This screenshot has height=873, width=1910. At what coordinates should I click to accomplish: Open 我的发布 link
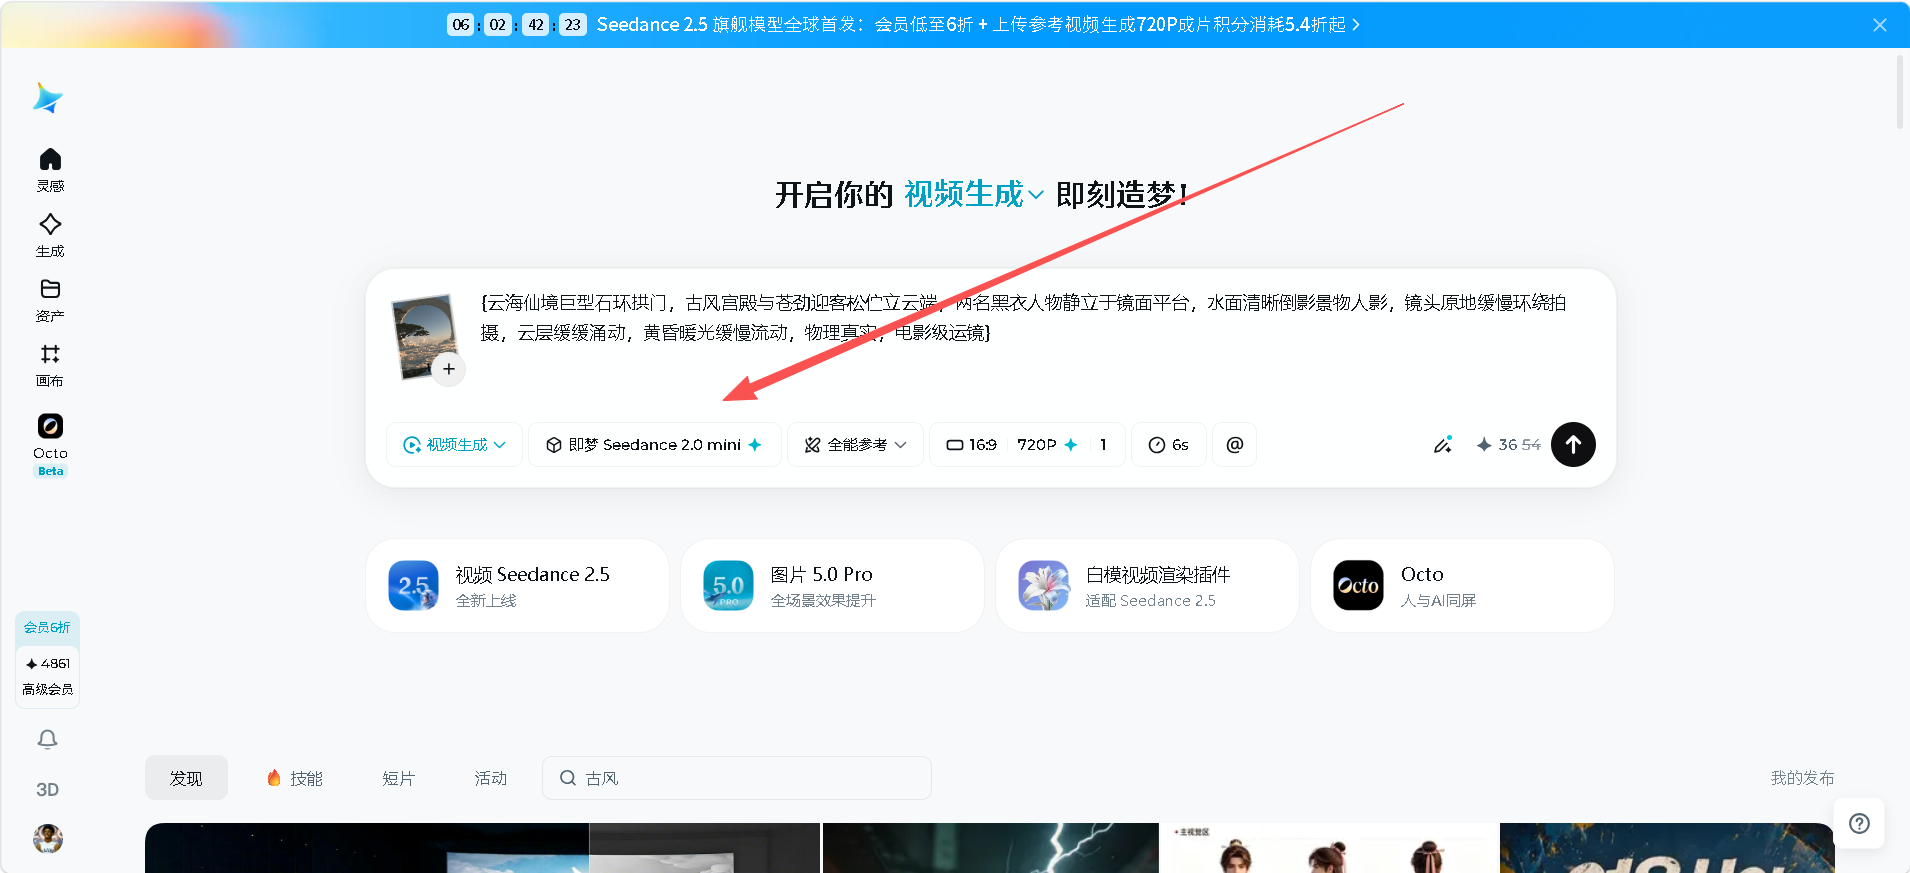pos(1802,778)
